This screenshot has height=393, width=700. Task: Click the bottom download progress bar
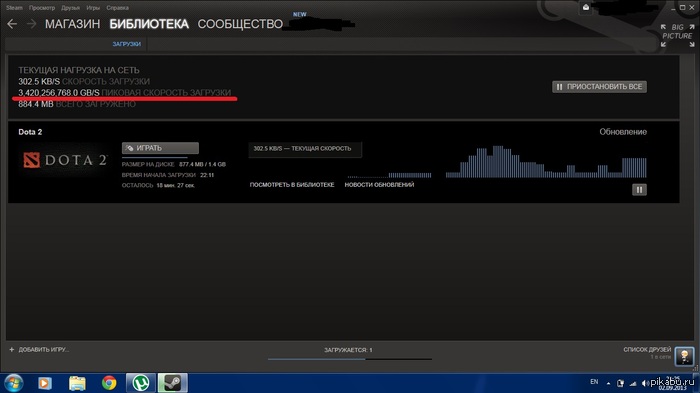[350, 359]
